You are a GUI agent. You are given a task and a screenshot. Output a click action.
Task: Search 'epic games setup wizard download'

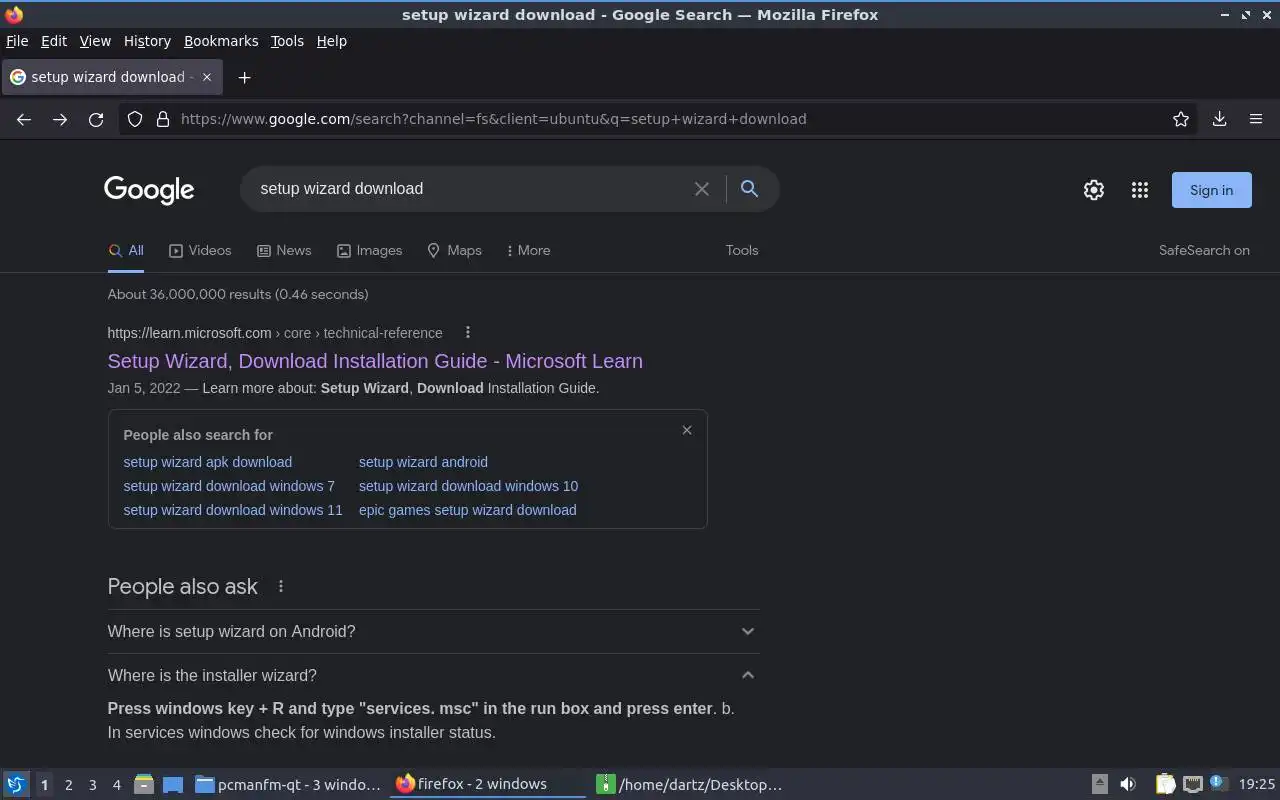click(x=467, y=510)
